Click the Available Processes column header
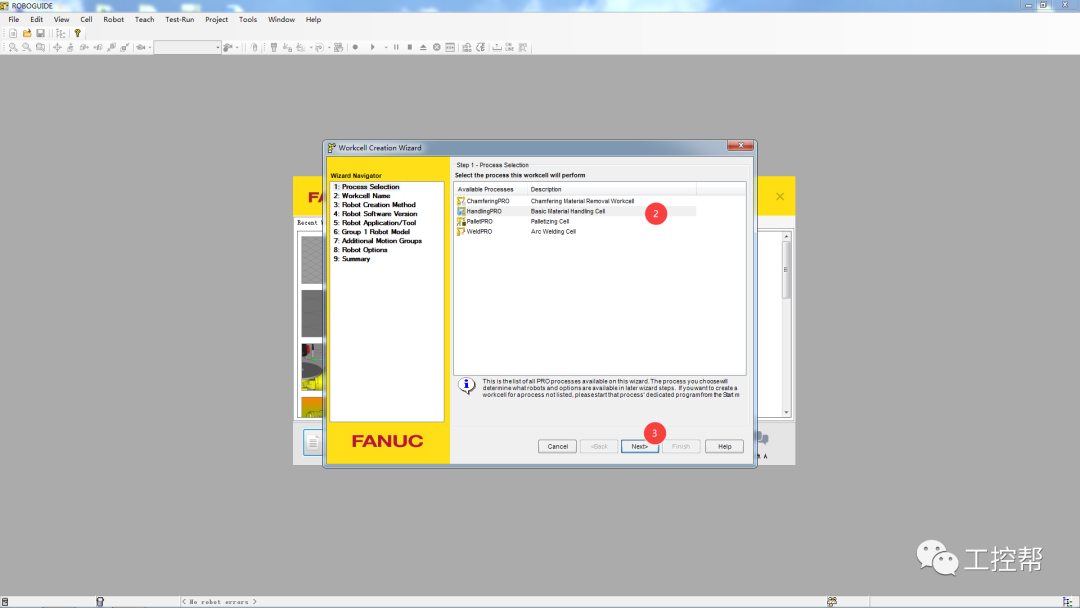1080x608 pixels. tap(490, 189)
